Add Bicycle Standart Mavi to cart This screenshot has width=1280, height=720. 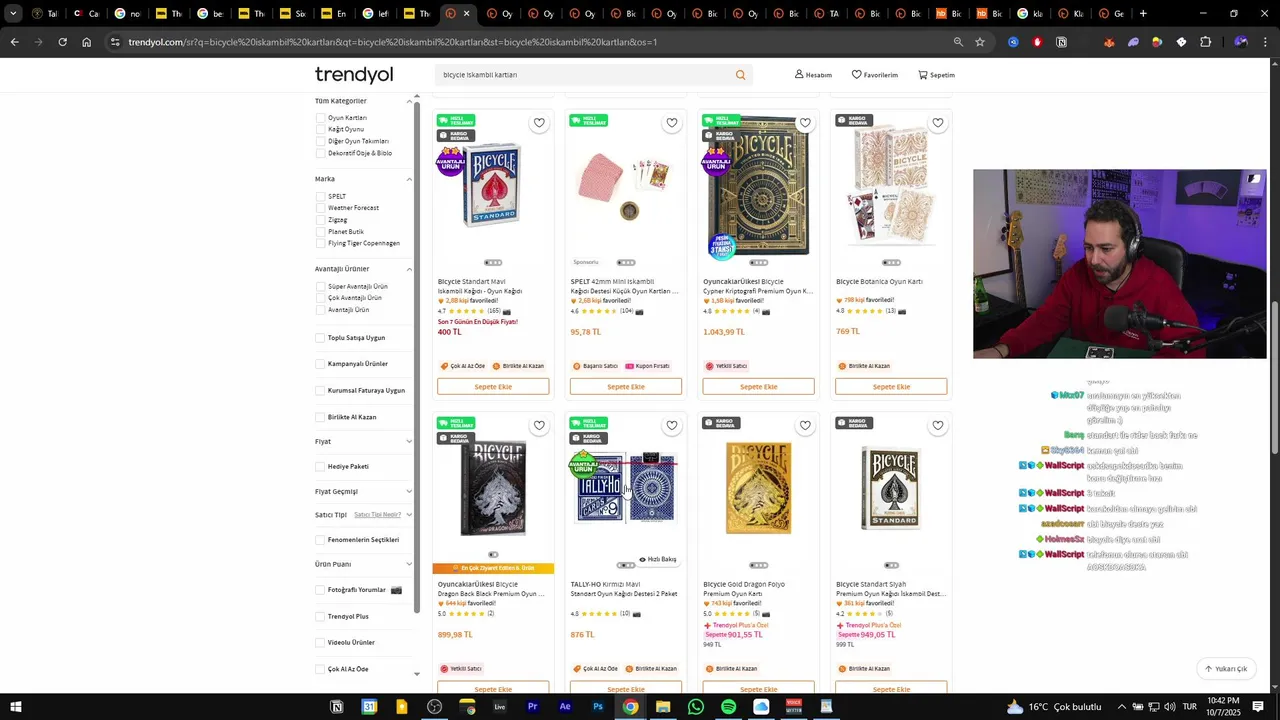click(493, 387)
